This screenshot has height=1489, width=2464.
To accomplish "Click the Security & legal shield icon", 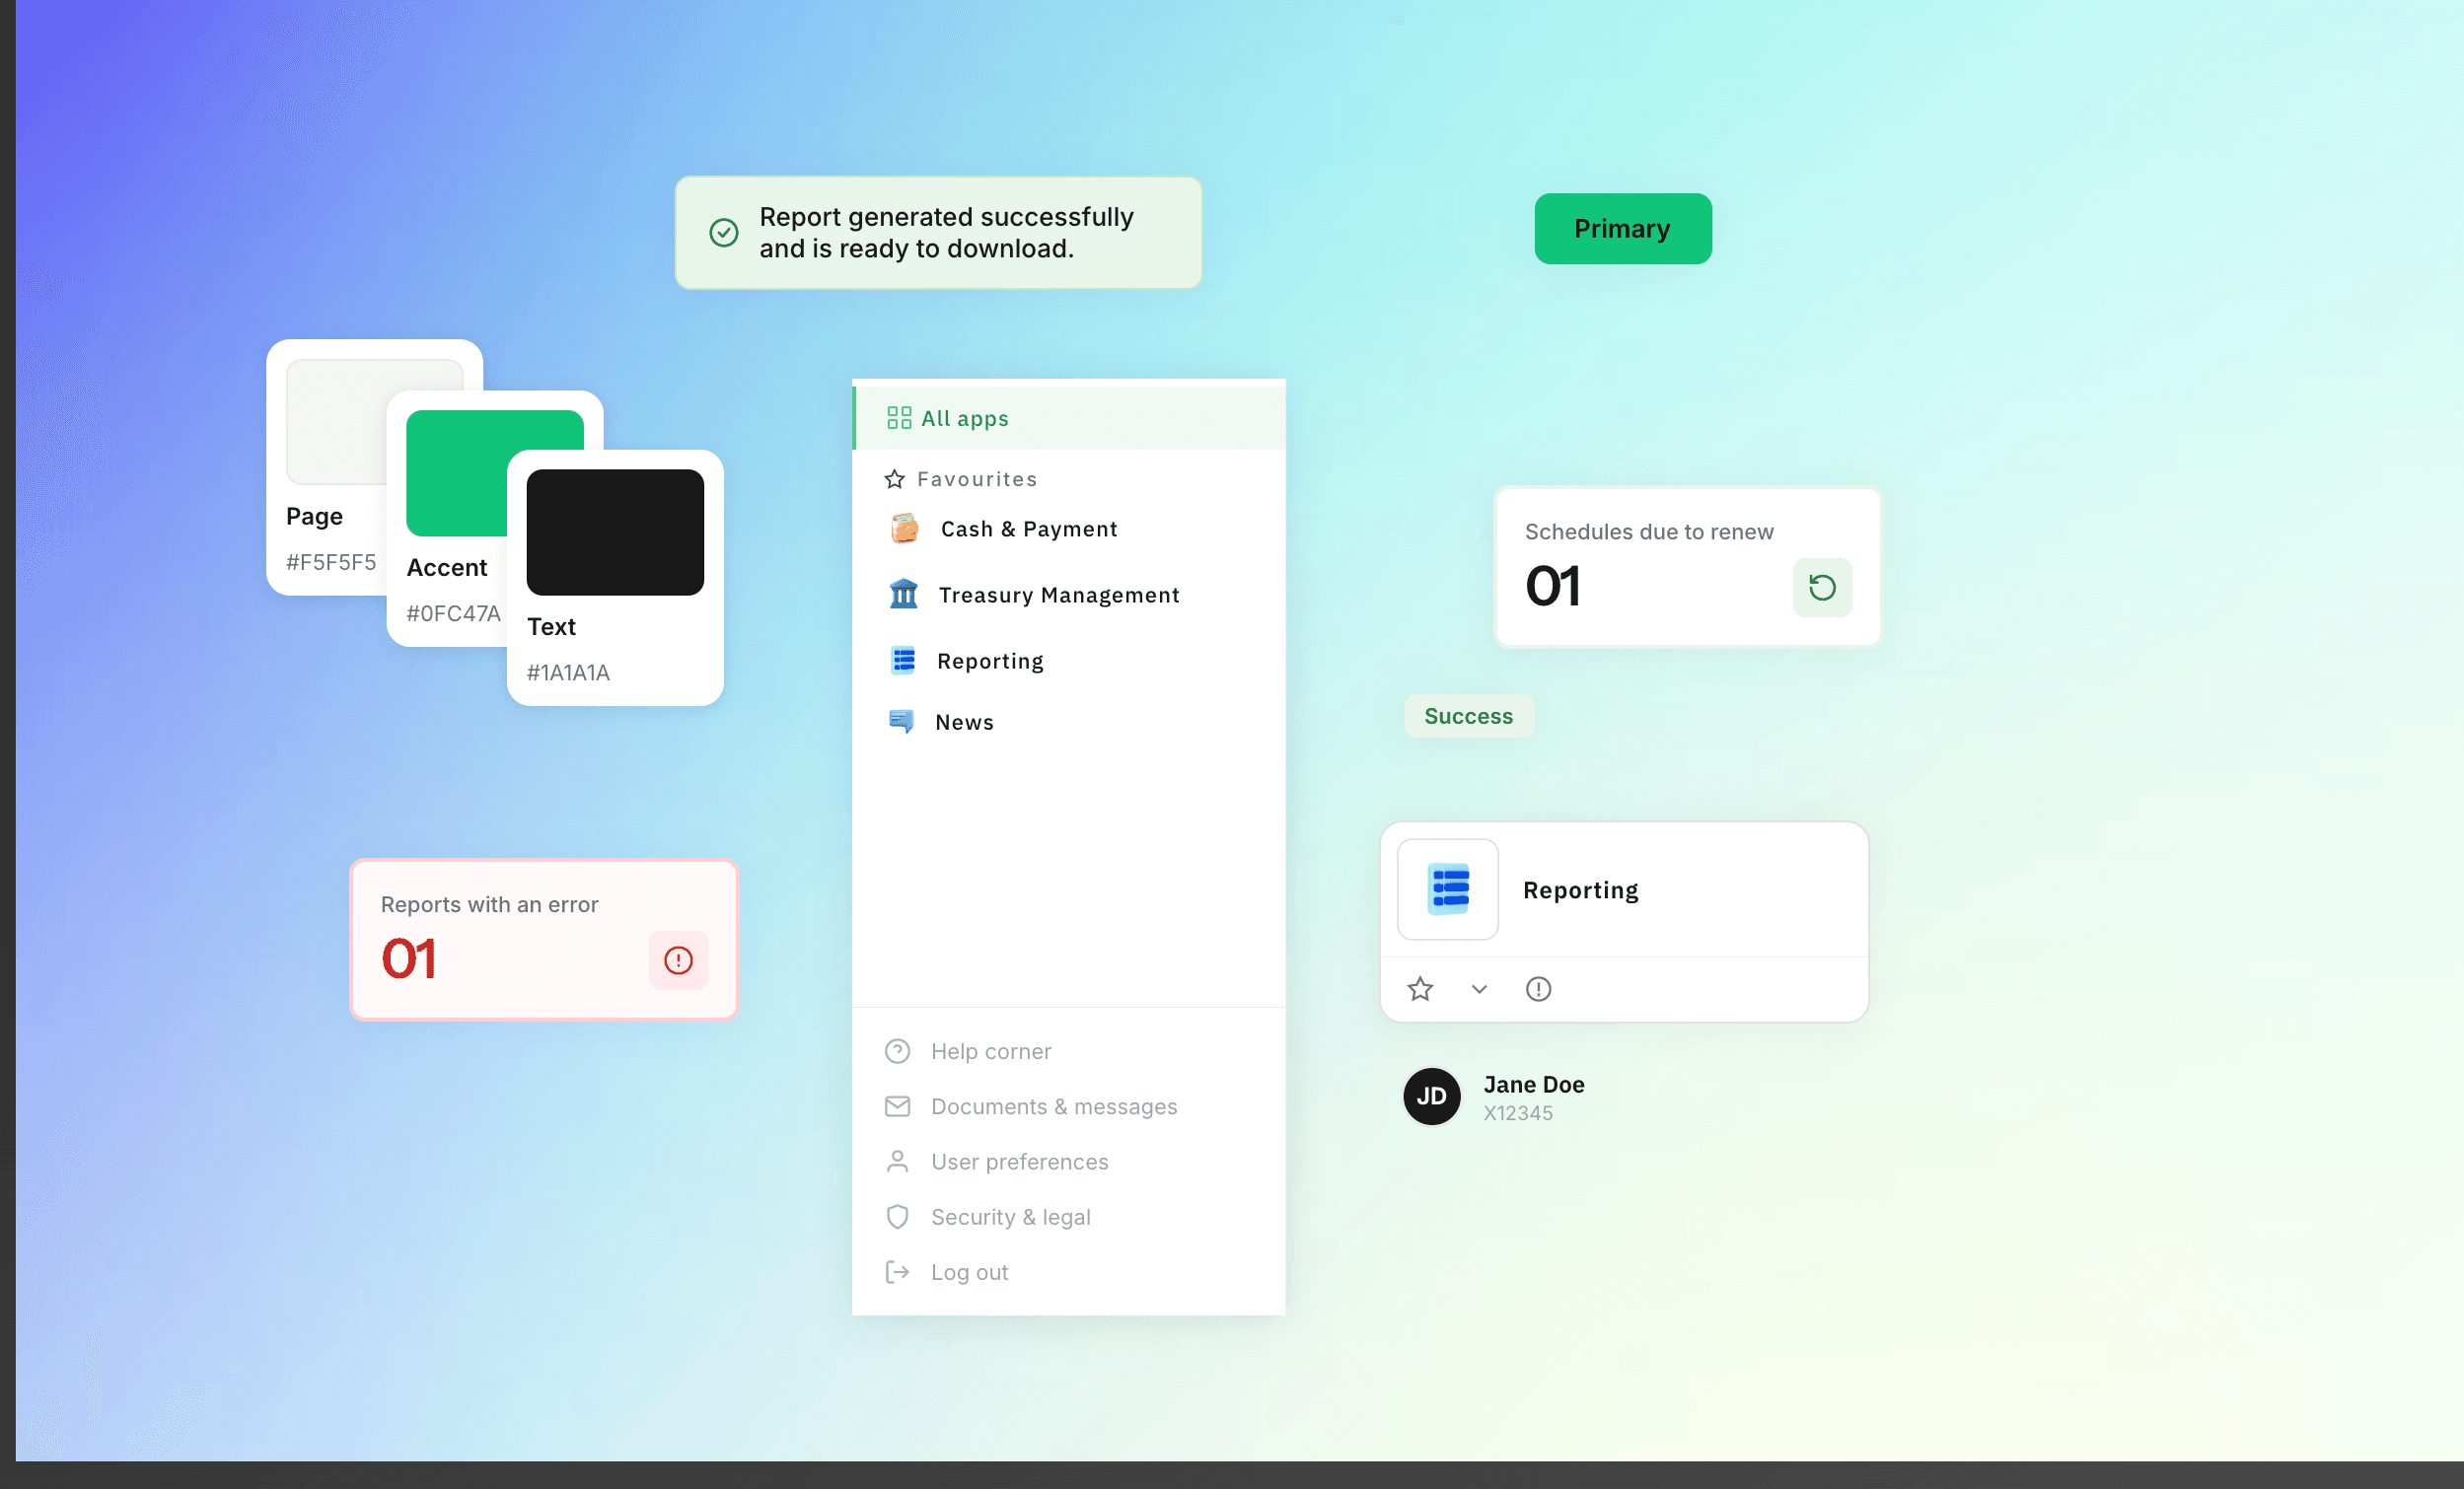I will tap(897, 1216).
